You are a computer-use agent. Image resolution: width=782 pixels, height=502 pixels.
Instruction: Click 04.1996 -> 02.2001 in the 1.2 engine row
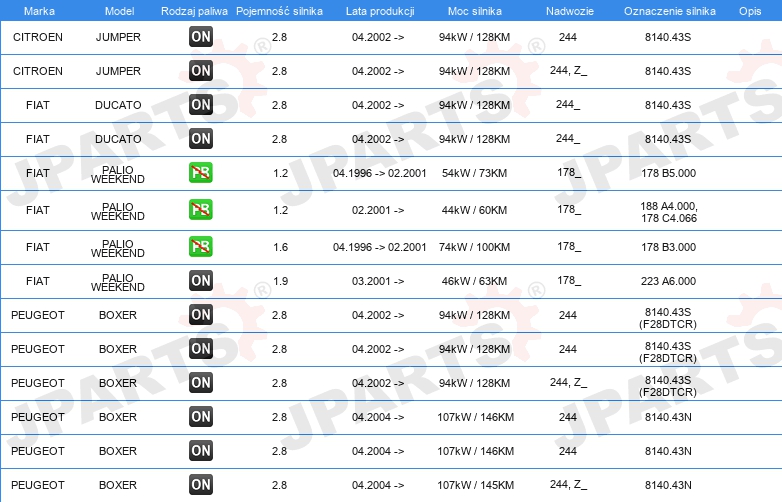380,173
